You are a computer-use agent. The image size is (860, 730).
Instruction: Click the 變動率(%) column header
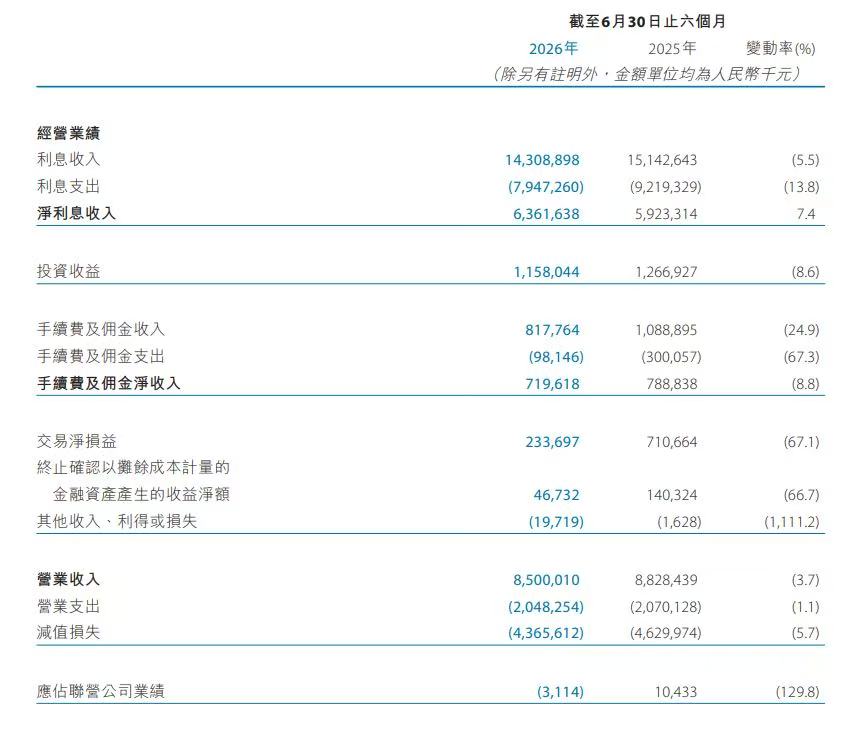tap(780, 49)
